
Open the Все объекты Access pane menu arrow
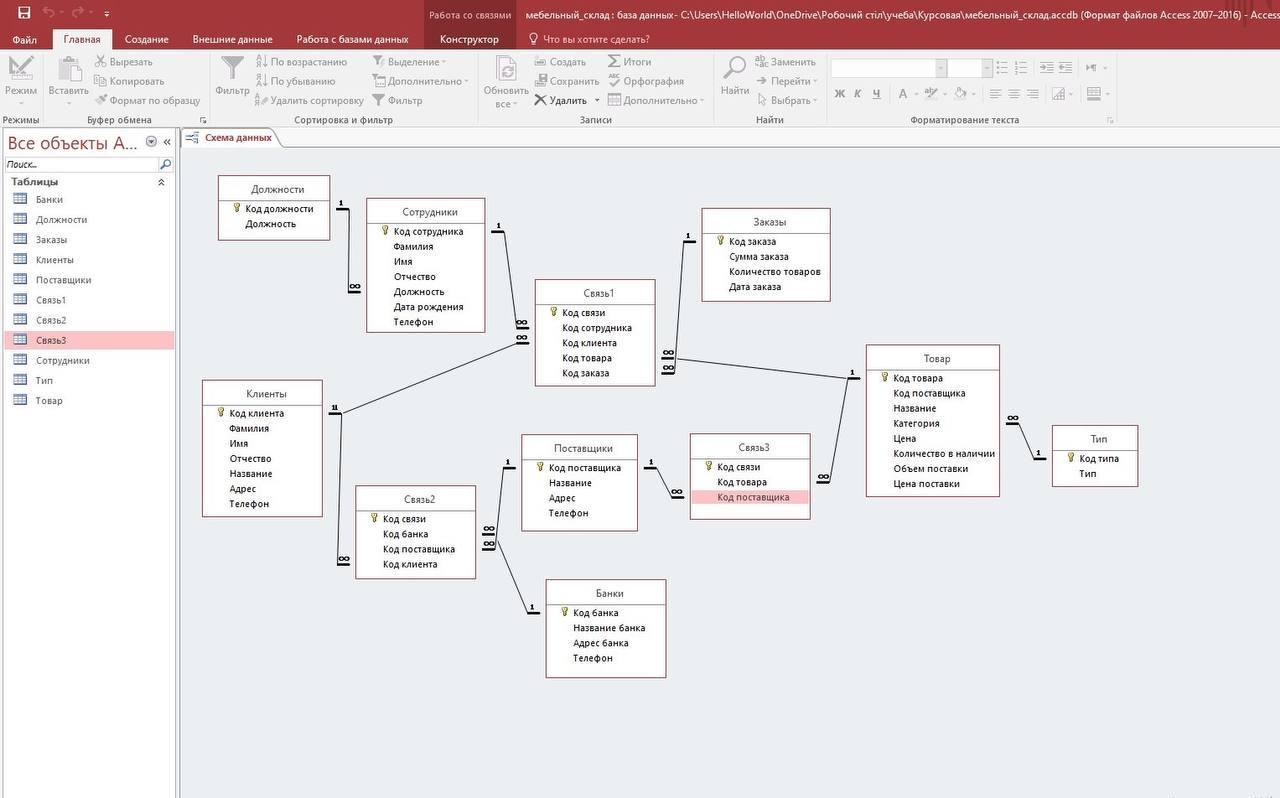click(151, 142)
